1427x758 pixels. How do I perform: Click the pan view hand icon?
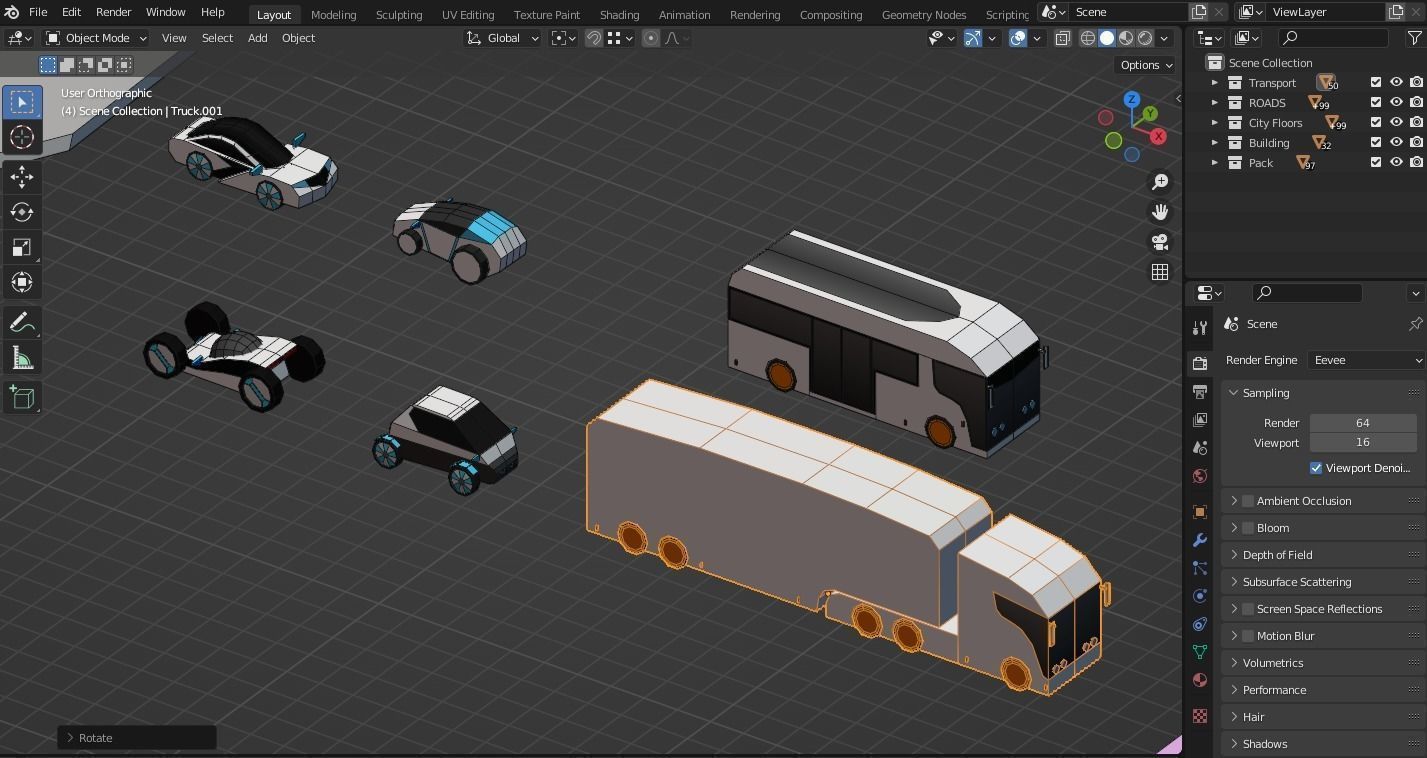coord(1160,212)
